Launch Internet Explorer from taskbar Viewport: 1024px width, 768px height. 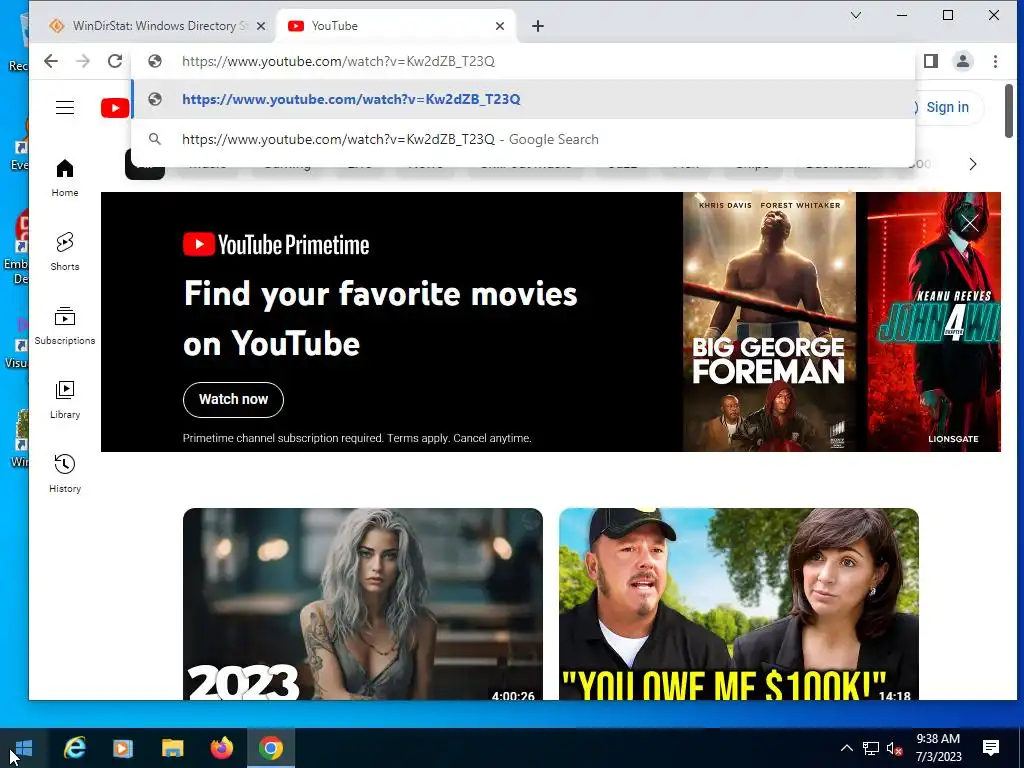74,748
